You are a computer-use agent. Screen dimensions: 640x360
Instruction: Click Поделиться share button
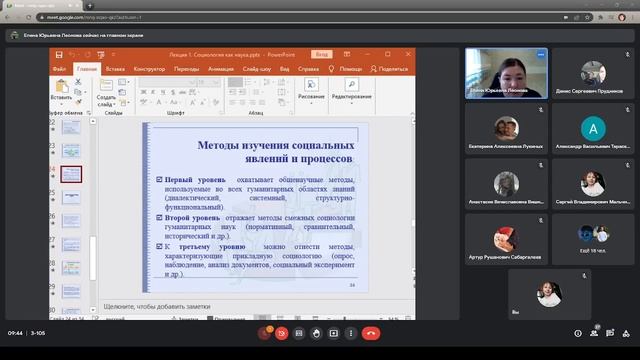coord(389,69)
